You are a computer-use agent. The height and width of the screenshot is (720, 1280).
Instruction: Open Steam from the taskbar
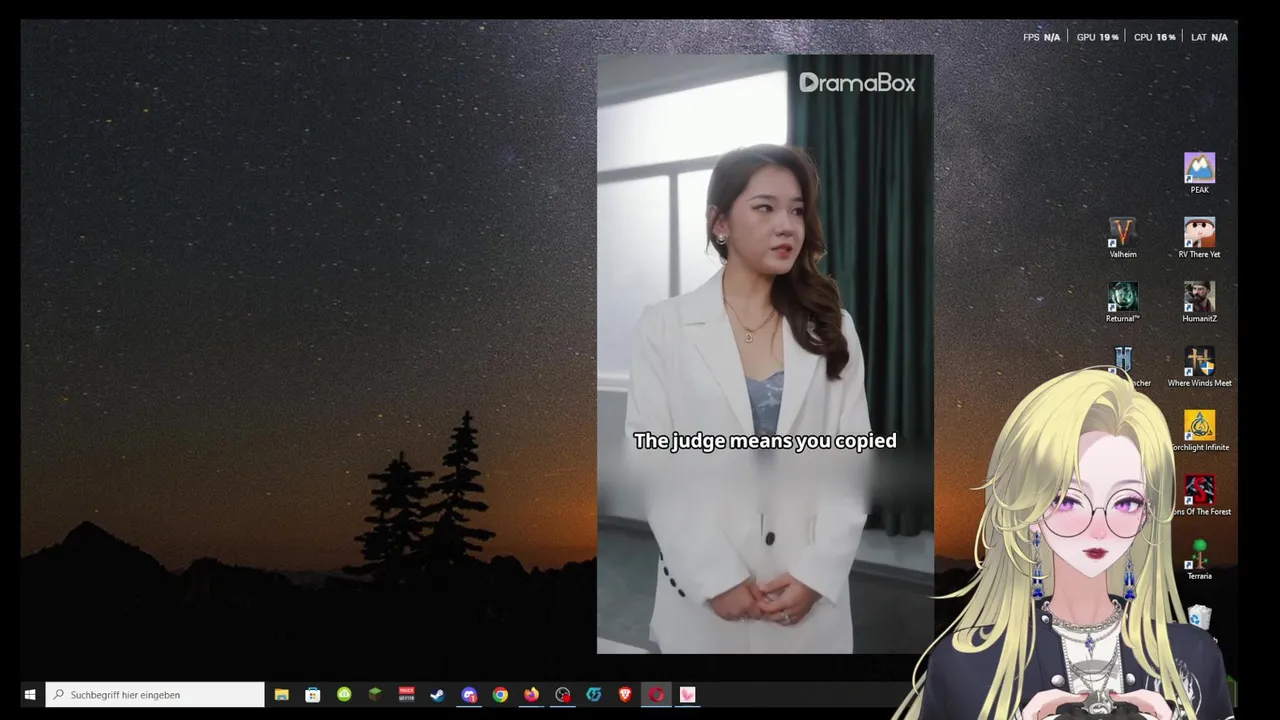[437, 695]
